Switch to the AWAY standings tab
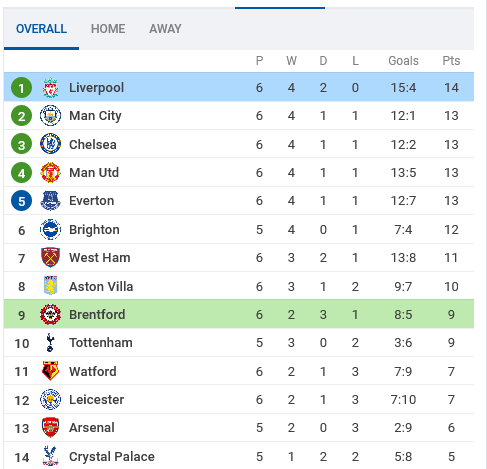This screenshot has height=469, width=487. point(165,29)
